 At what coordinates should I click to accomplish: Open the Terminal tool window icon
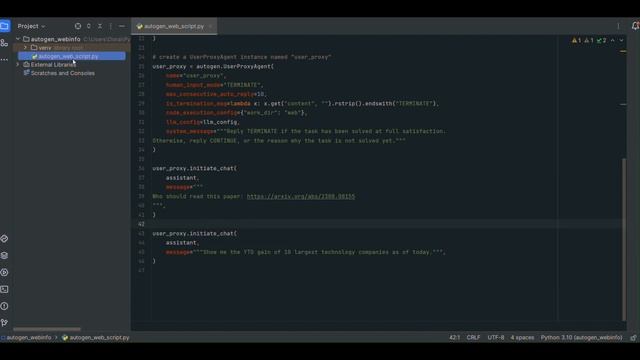pos(4,289)
